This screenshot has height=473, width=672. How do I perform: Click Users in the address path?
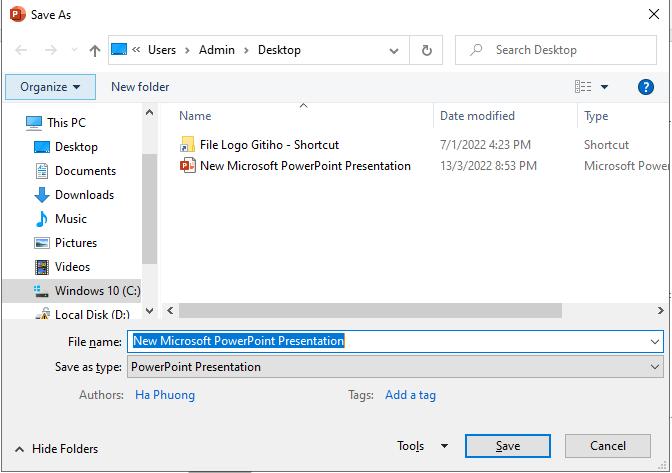point(162,50)
